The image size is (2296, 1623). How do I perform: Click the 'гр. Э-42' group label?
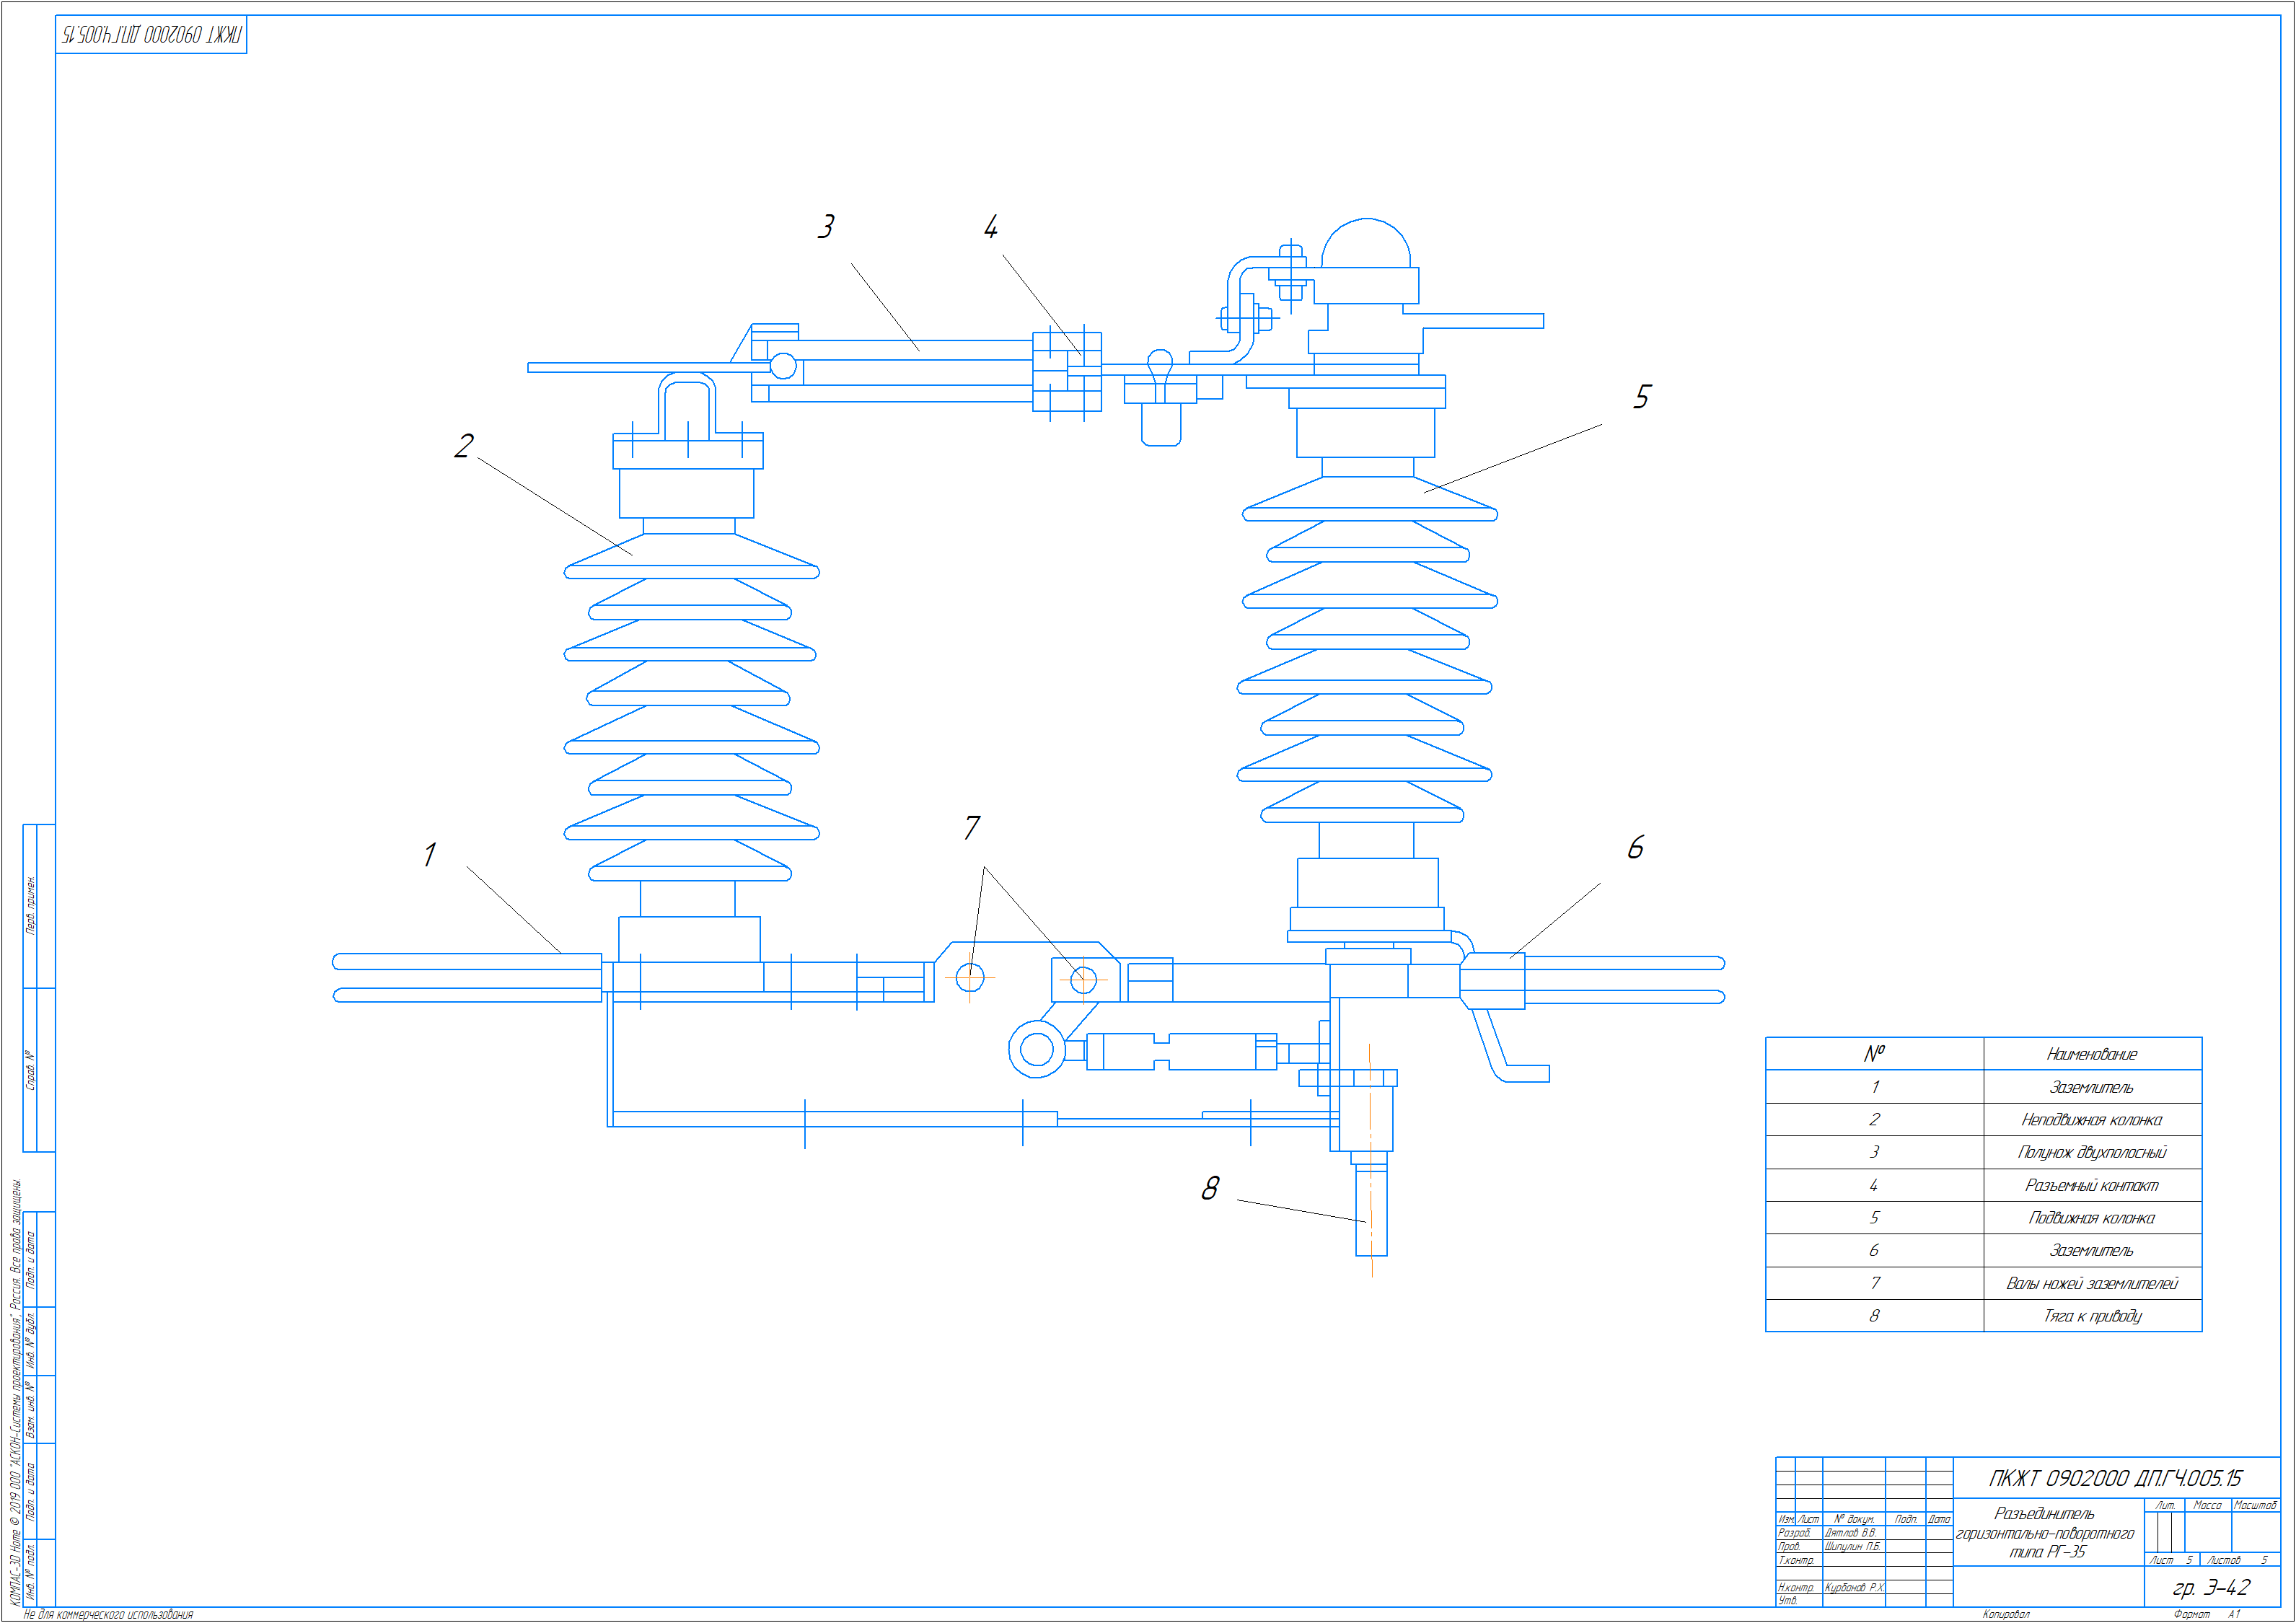coord(2211,1587)
